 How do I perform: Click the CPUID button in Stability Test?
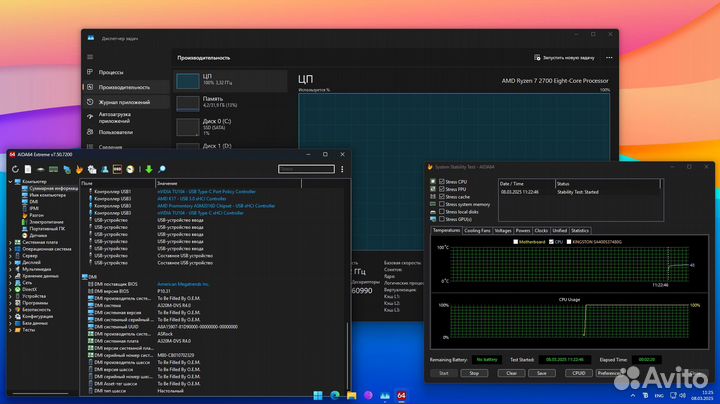tap(579, 373)
